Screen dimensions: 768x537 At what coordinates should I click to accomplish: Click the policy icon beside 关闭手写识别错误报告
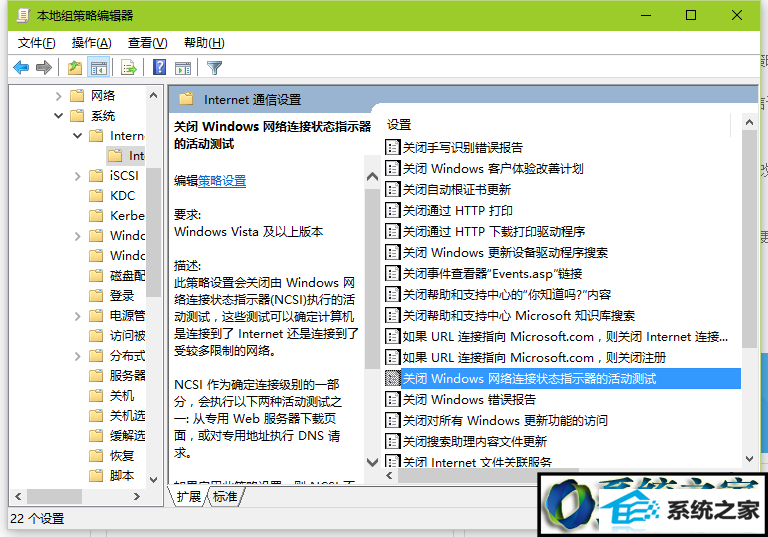coord(392,147)
